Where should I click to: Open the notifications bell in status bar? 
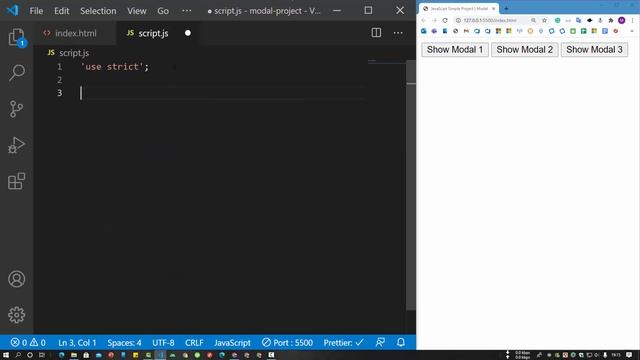(x=401, y=342)
